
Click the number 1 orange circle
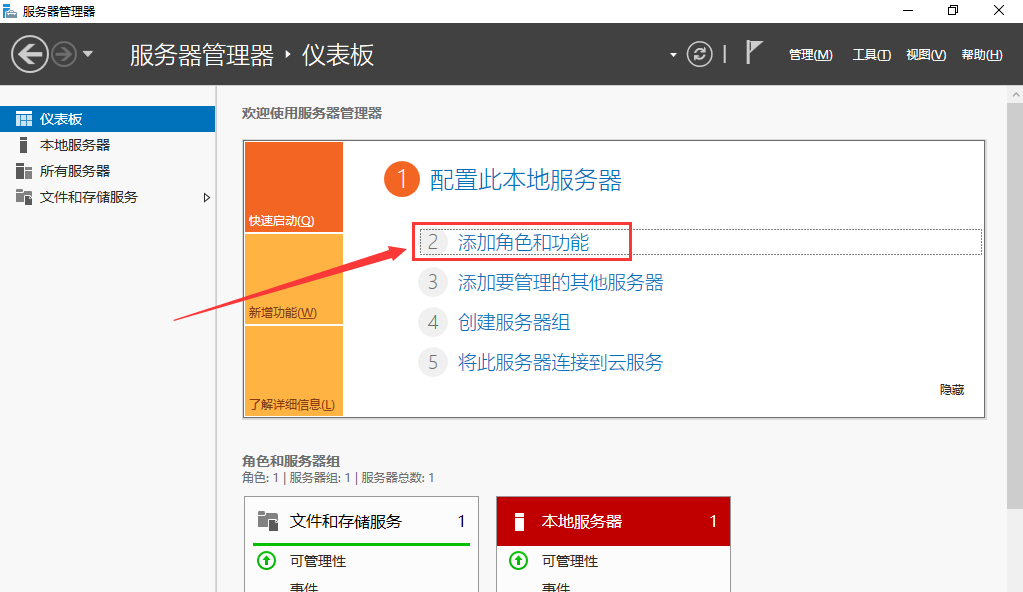[402, 179]
